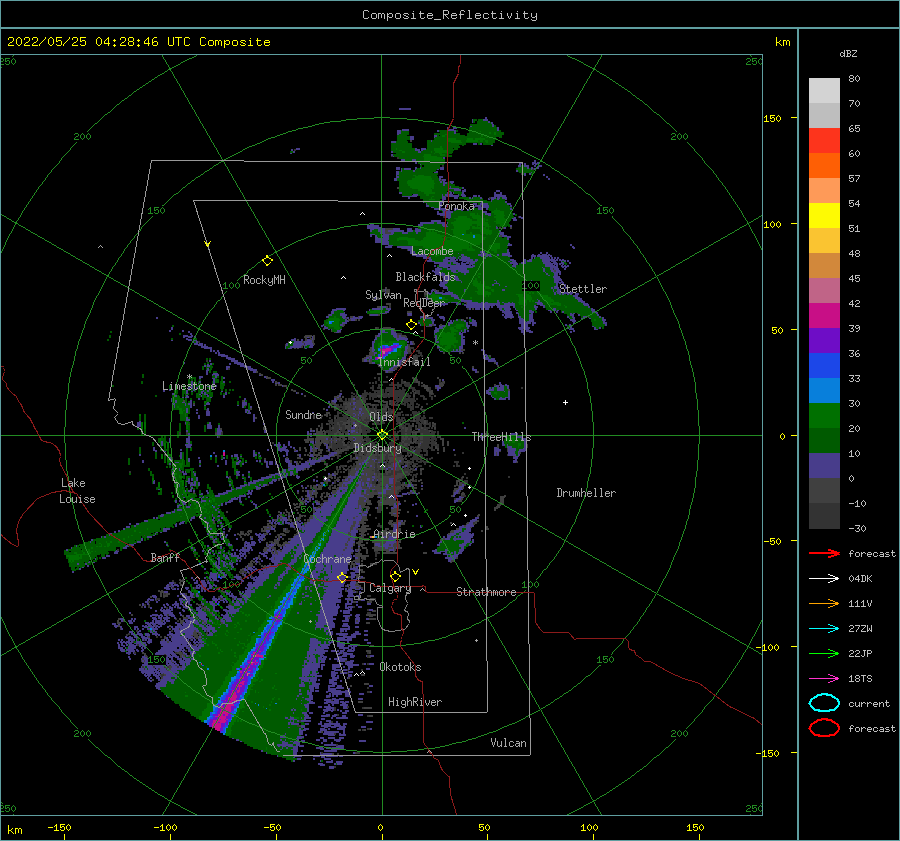Image resolution: width=900 pixels, height=841 pixels.
Task: Click the Limestone label on map
Action: pos(189,386)
